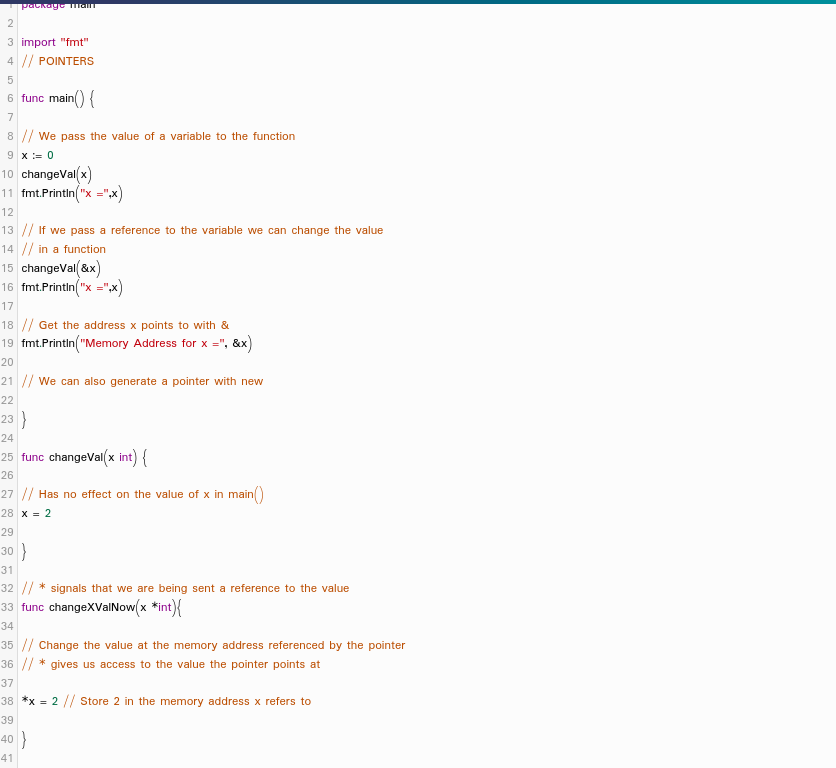Viewport: 836px width, 768px height.
Task: Click the import "fmt" statement
Action: click(55, 42)
